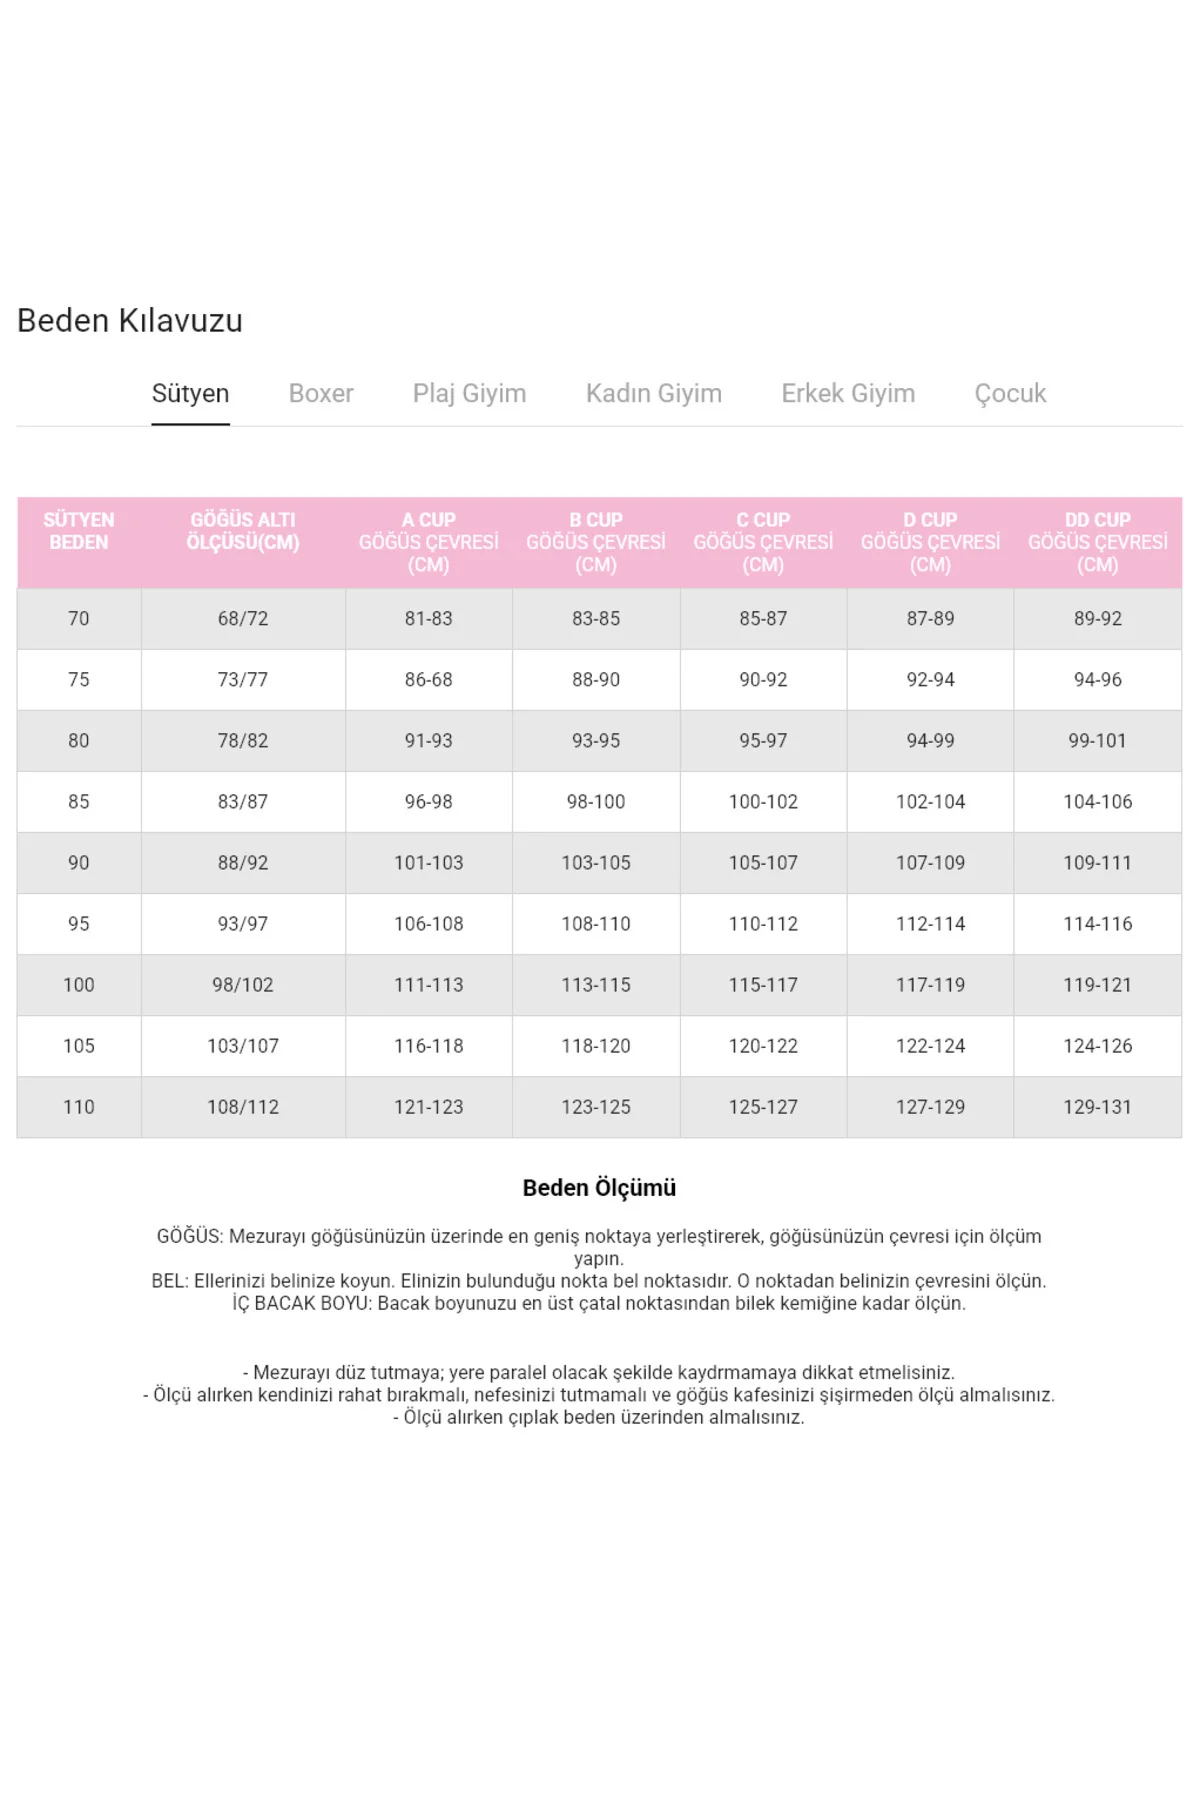Select the Plaj Giyim tab
The image size is (1200, 1800).
pyautogui.click(x=469, y=393)
